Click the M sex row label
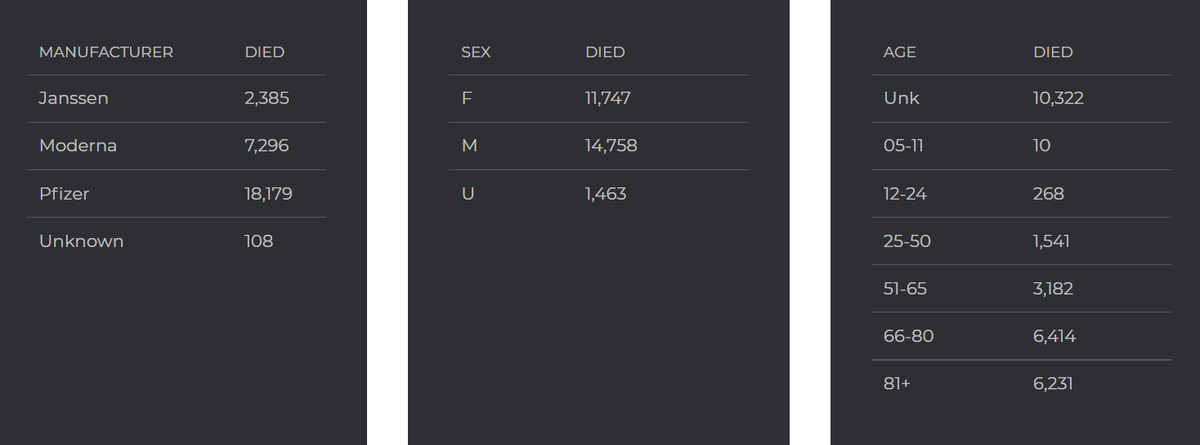This screenshot has height=445, width=1200. (x=469, y=145)
